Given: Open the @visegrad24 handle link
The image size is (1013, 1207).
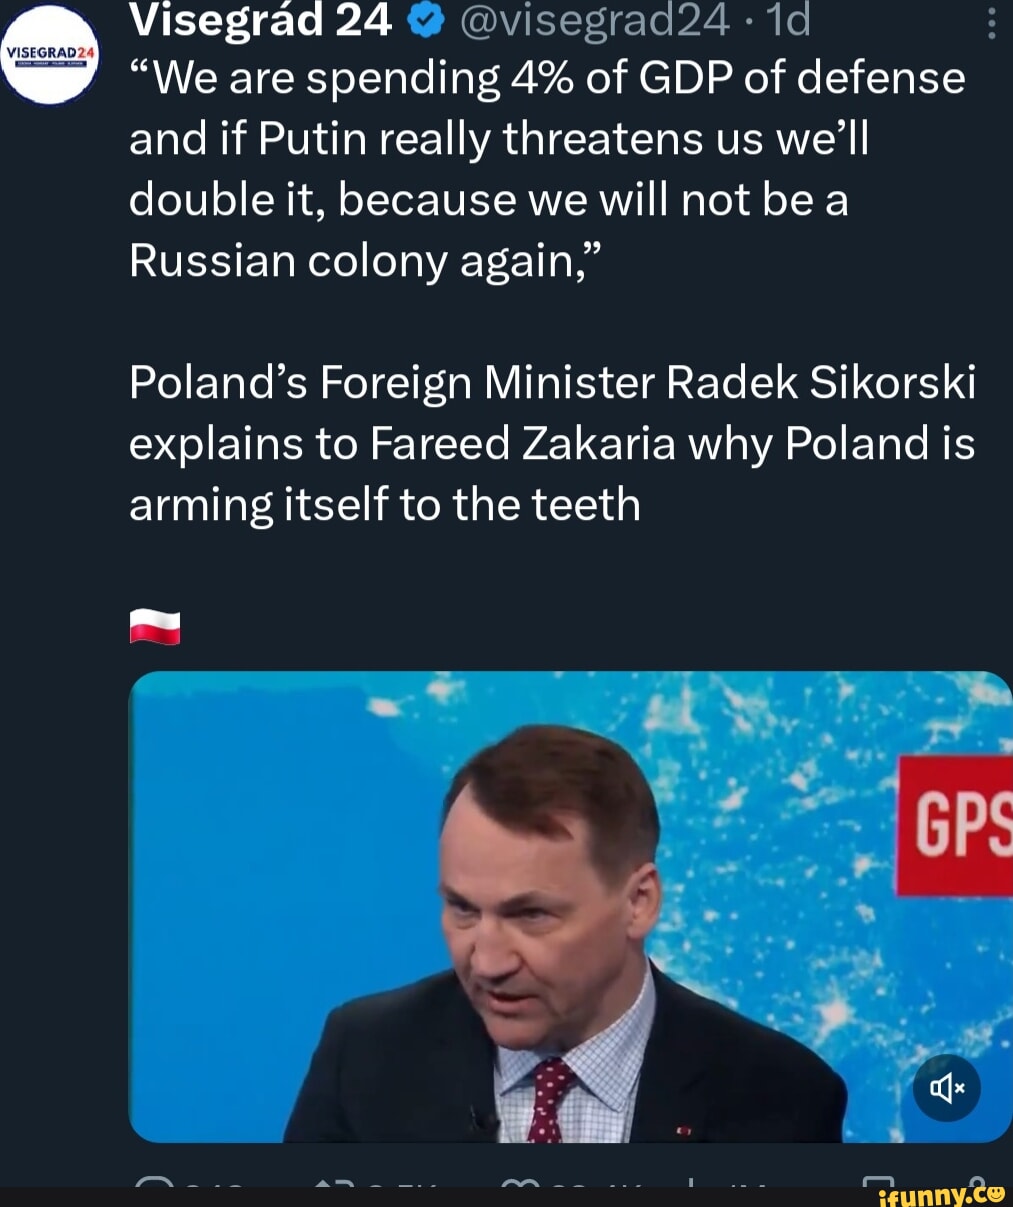Looking at the screenshot, I should [595, 21].
